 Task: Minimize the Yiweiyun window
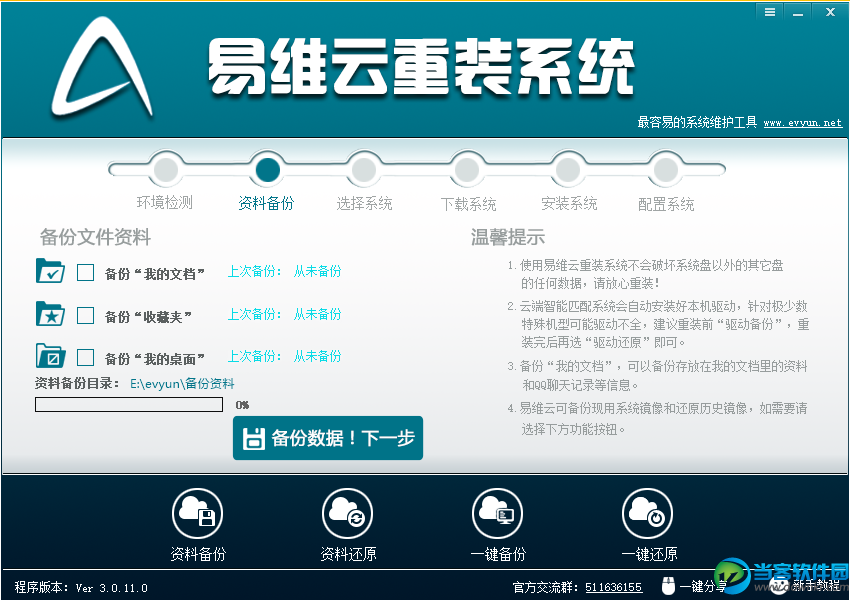(x=798, y=12)
